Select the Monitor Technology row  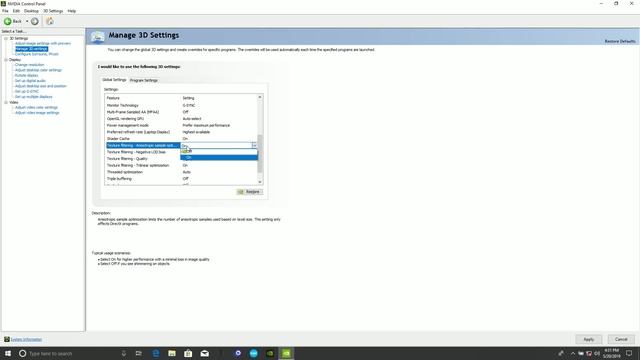(181, 105)
